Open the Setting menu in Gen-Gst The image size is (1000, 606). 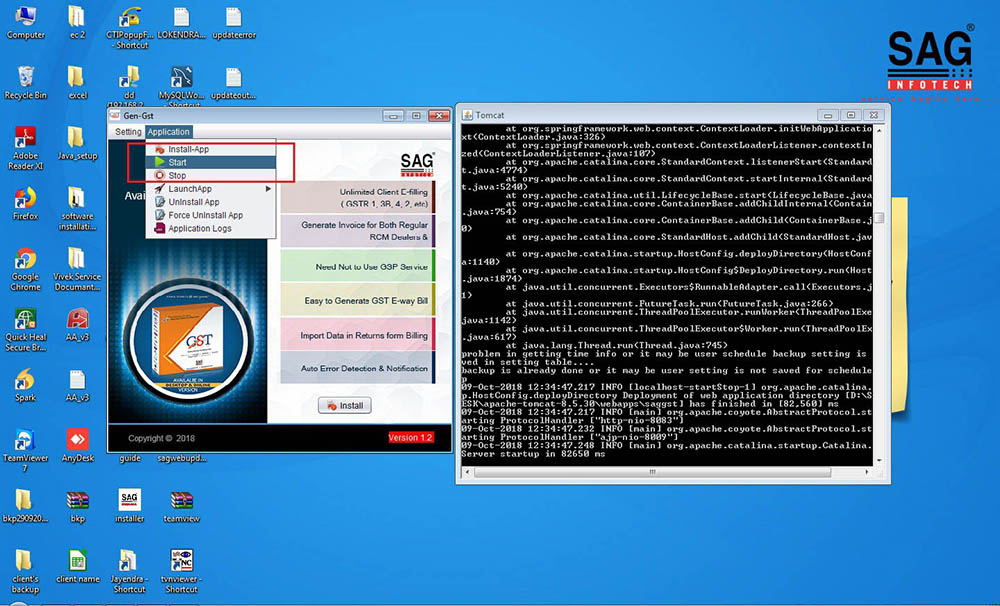pos(128,132)
